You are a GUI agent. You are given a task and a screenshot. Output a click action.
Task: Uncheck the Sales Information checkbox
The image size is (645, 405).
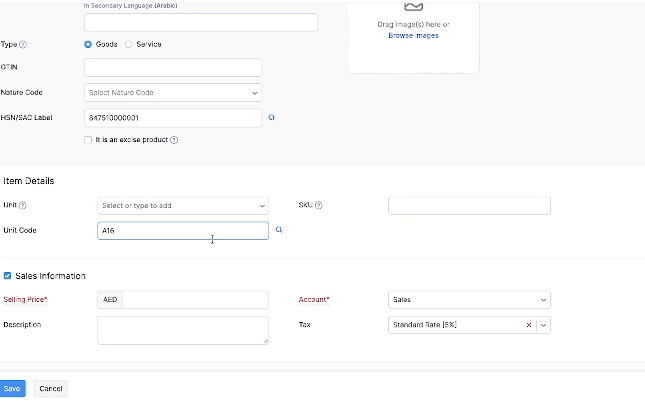pyautogui.click(x=7, y=275)
